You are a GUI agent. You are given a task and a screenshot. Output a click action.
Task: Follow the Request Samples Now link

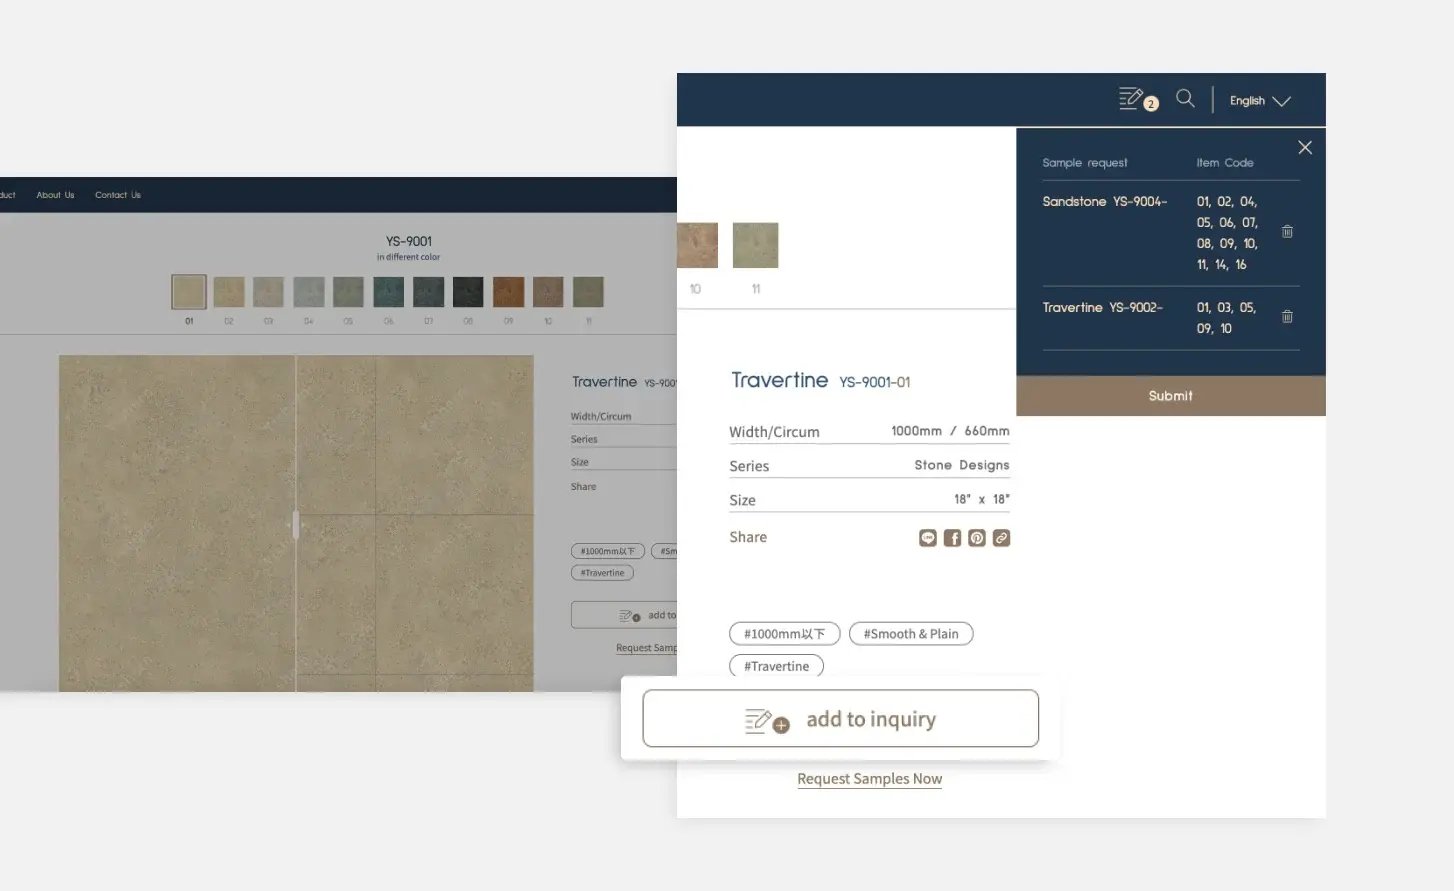click(x=869, y=779)
